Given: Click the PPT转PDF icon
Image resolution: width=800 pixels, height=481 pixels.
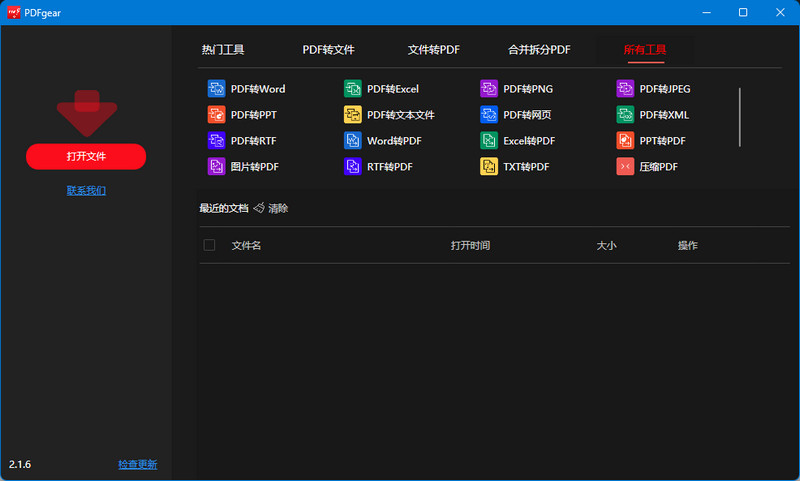Looking at the screenshot, I should (624, 141).
